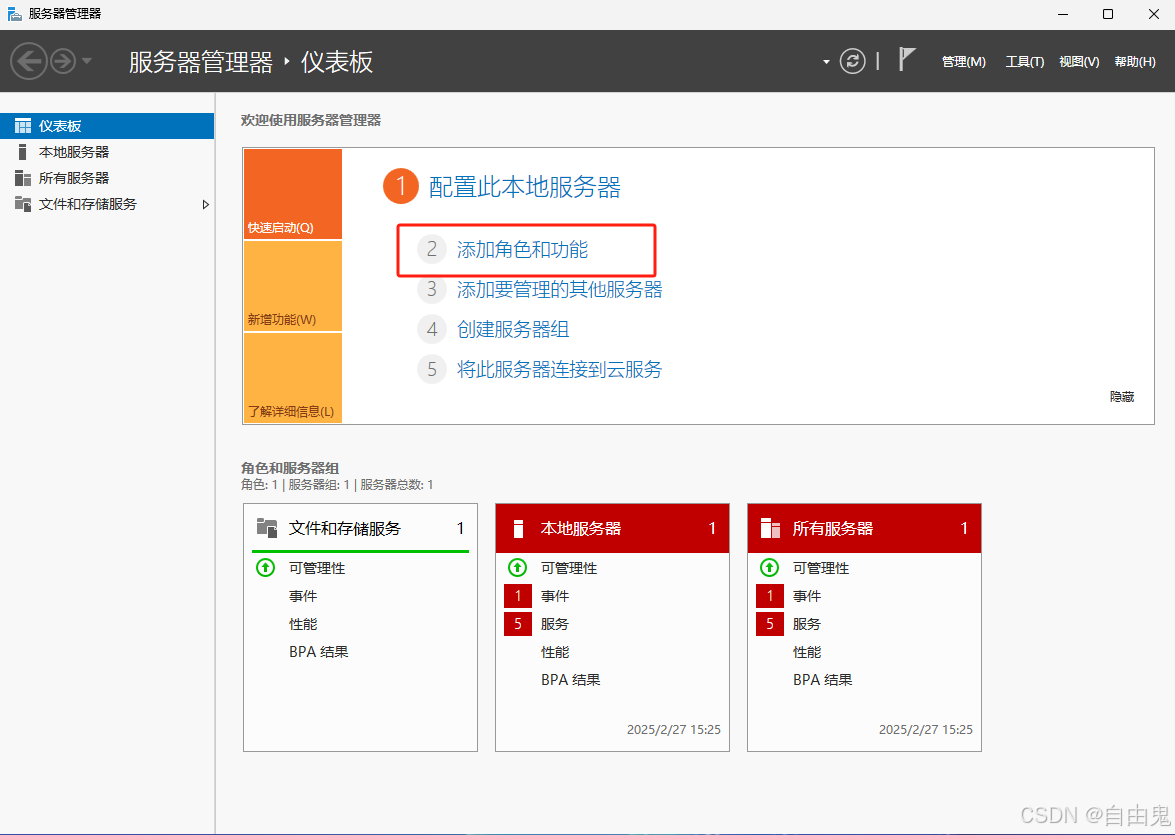Go back with the left arrow button
Viewport: 1175px width, 835px height.
[29, 61]
